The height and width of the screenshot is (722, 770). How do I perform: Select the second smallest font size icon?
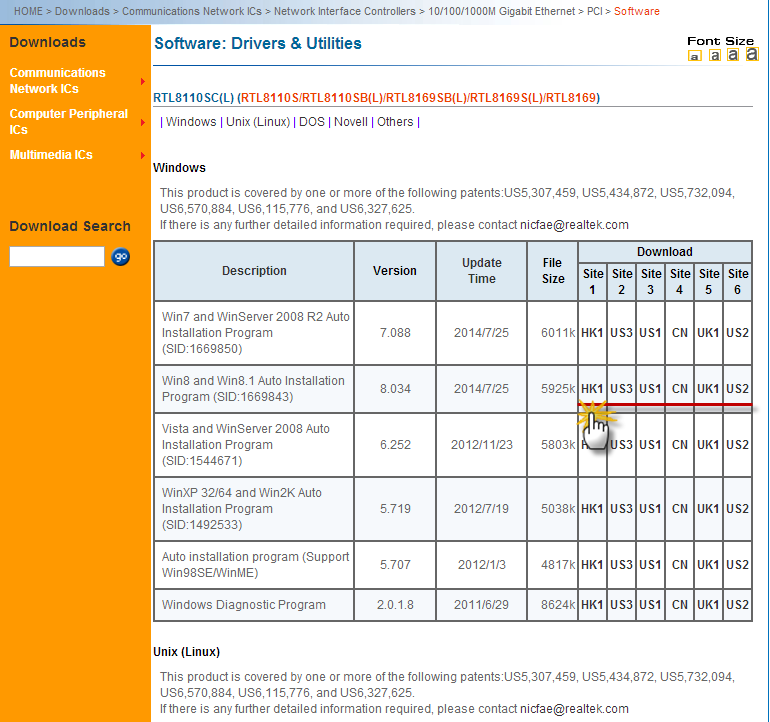(715, 55)
